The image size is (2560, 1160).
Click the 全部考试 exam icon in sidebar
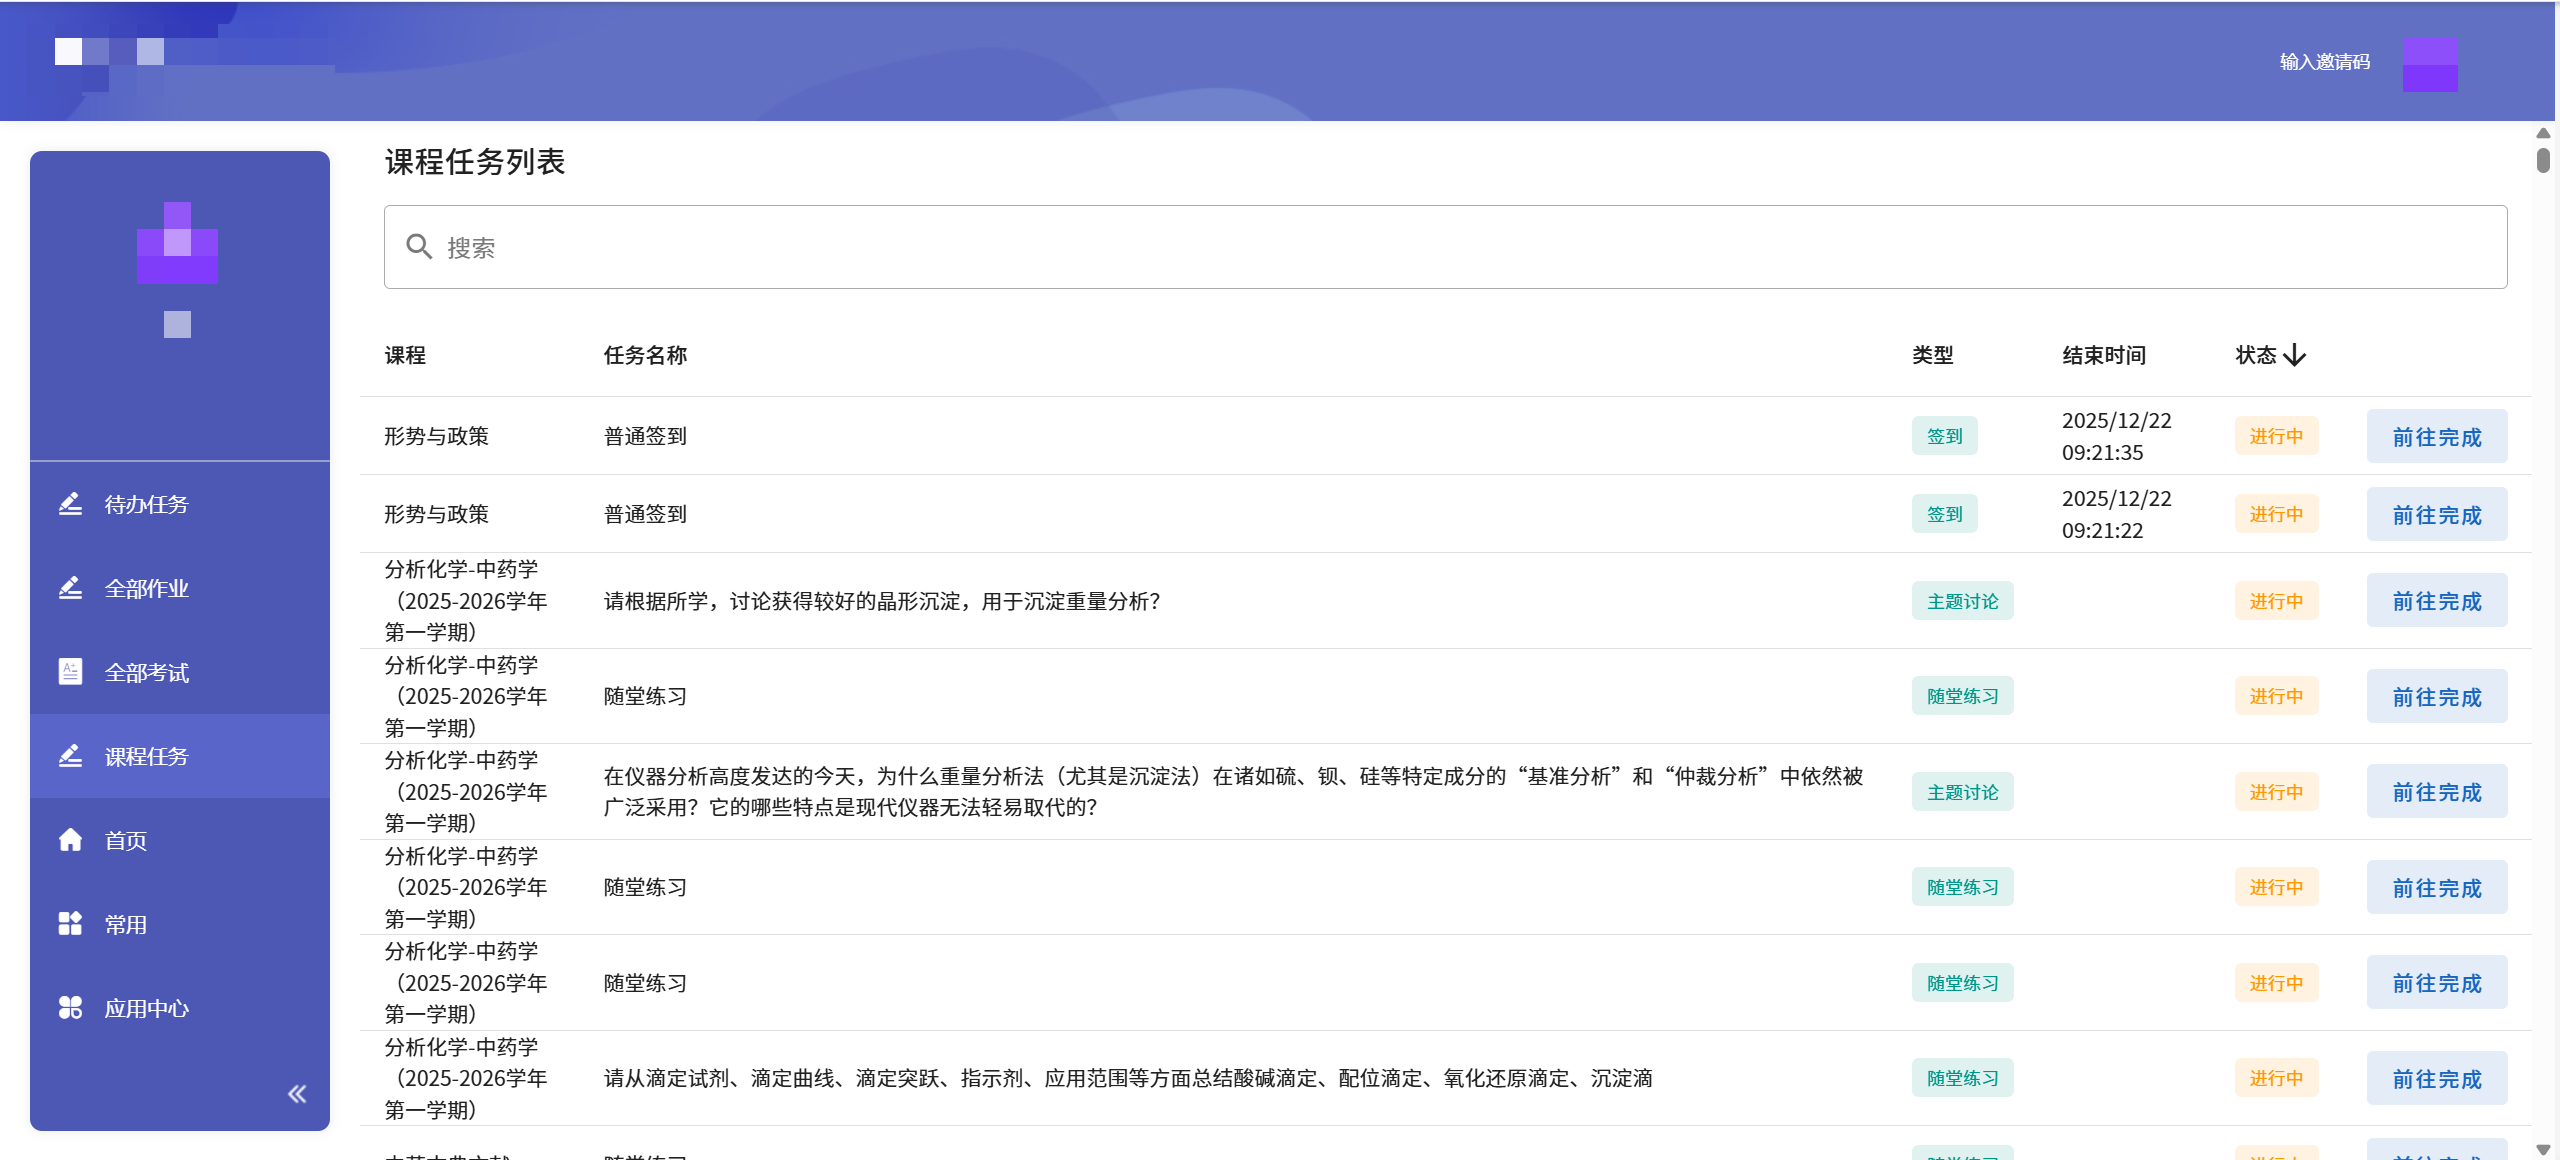[70, 672]
